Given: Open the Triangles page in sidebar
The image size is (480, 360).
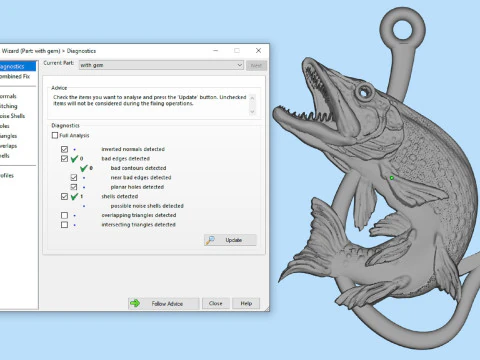Looking at the screenshot, I should (x=8, y=136).
